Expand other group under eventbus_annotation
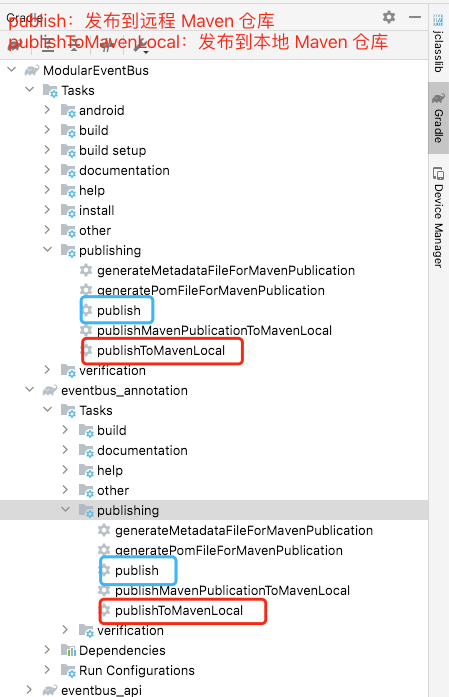Viewport: 449px width, 697px height. (65, 490)
